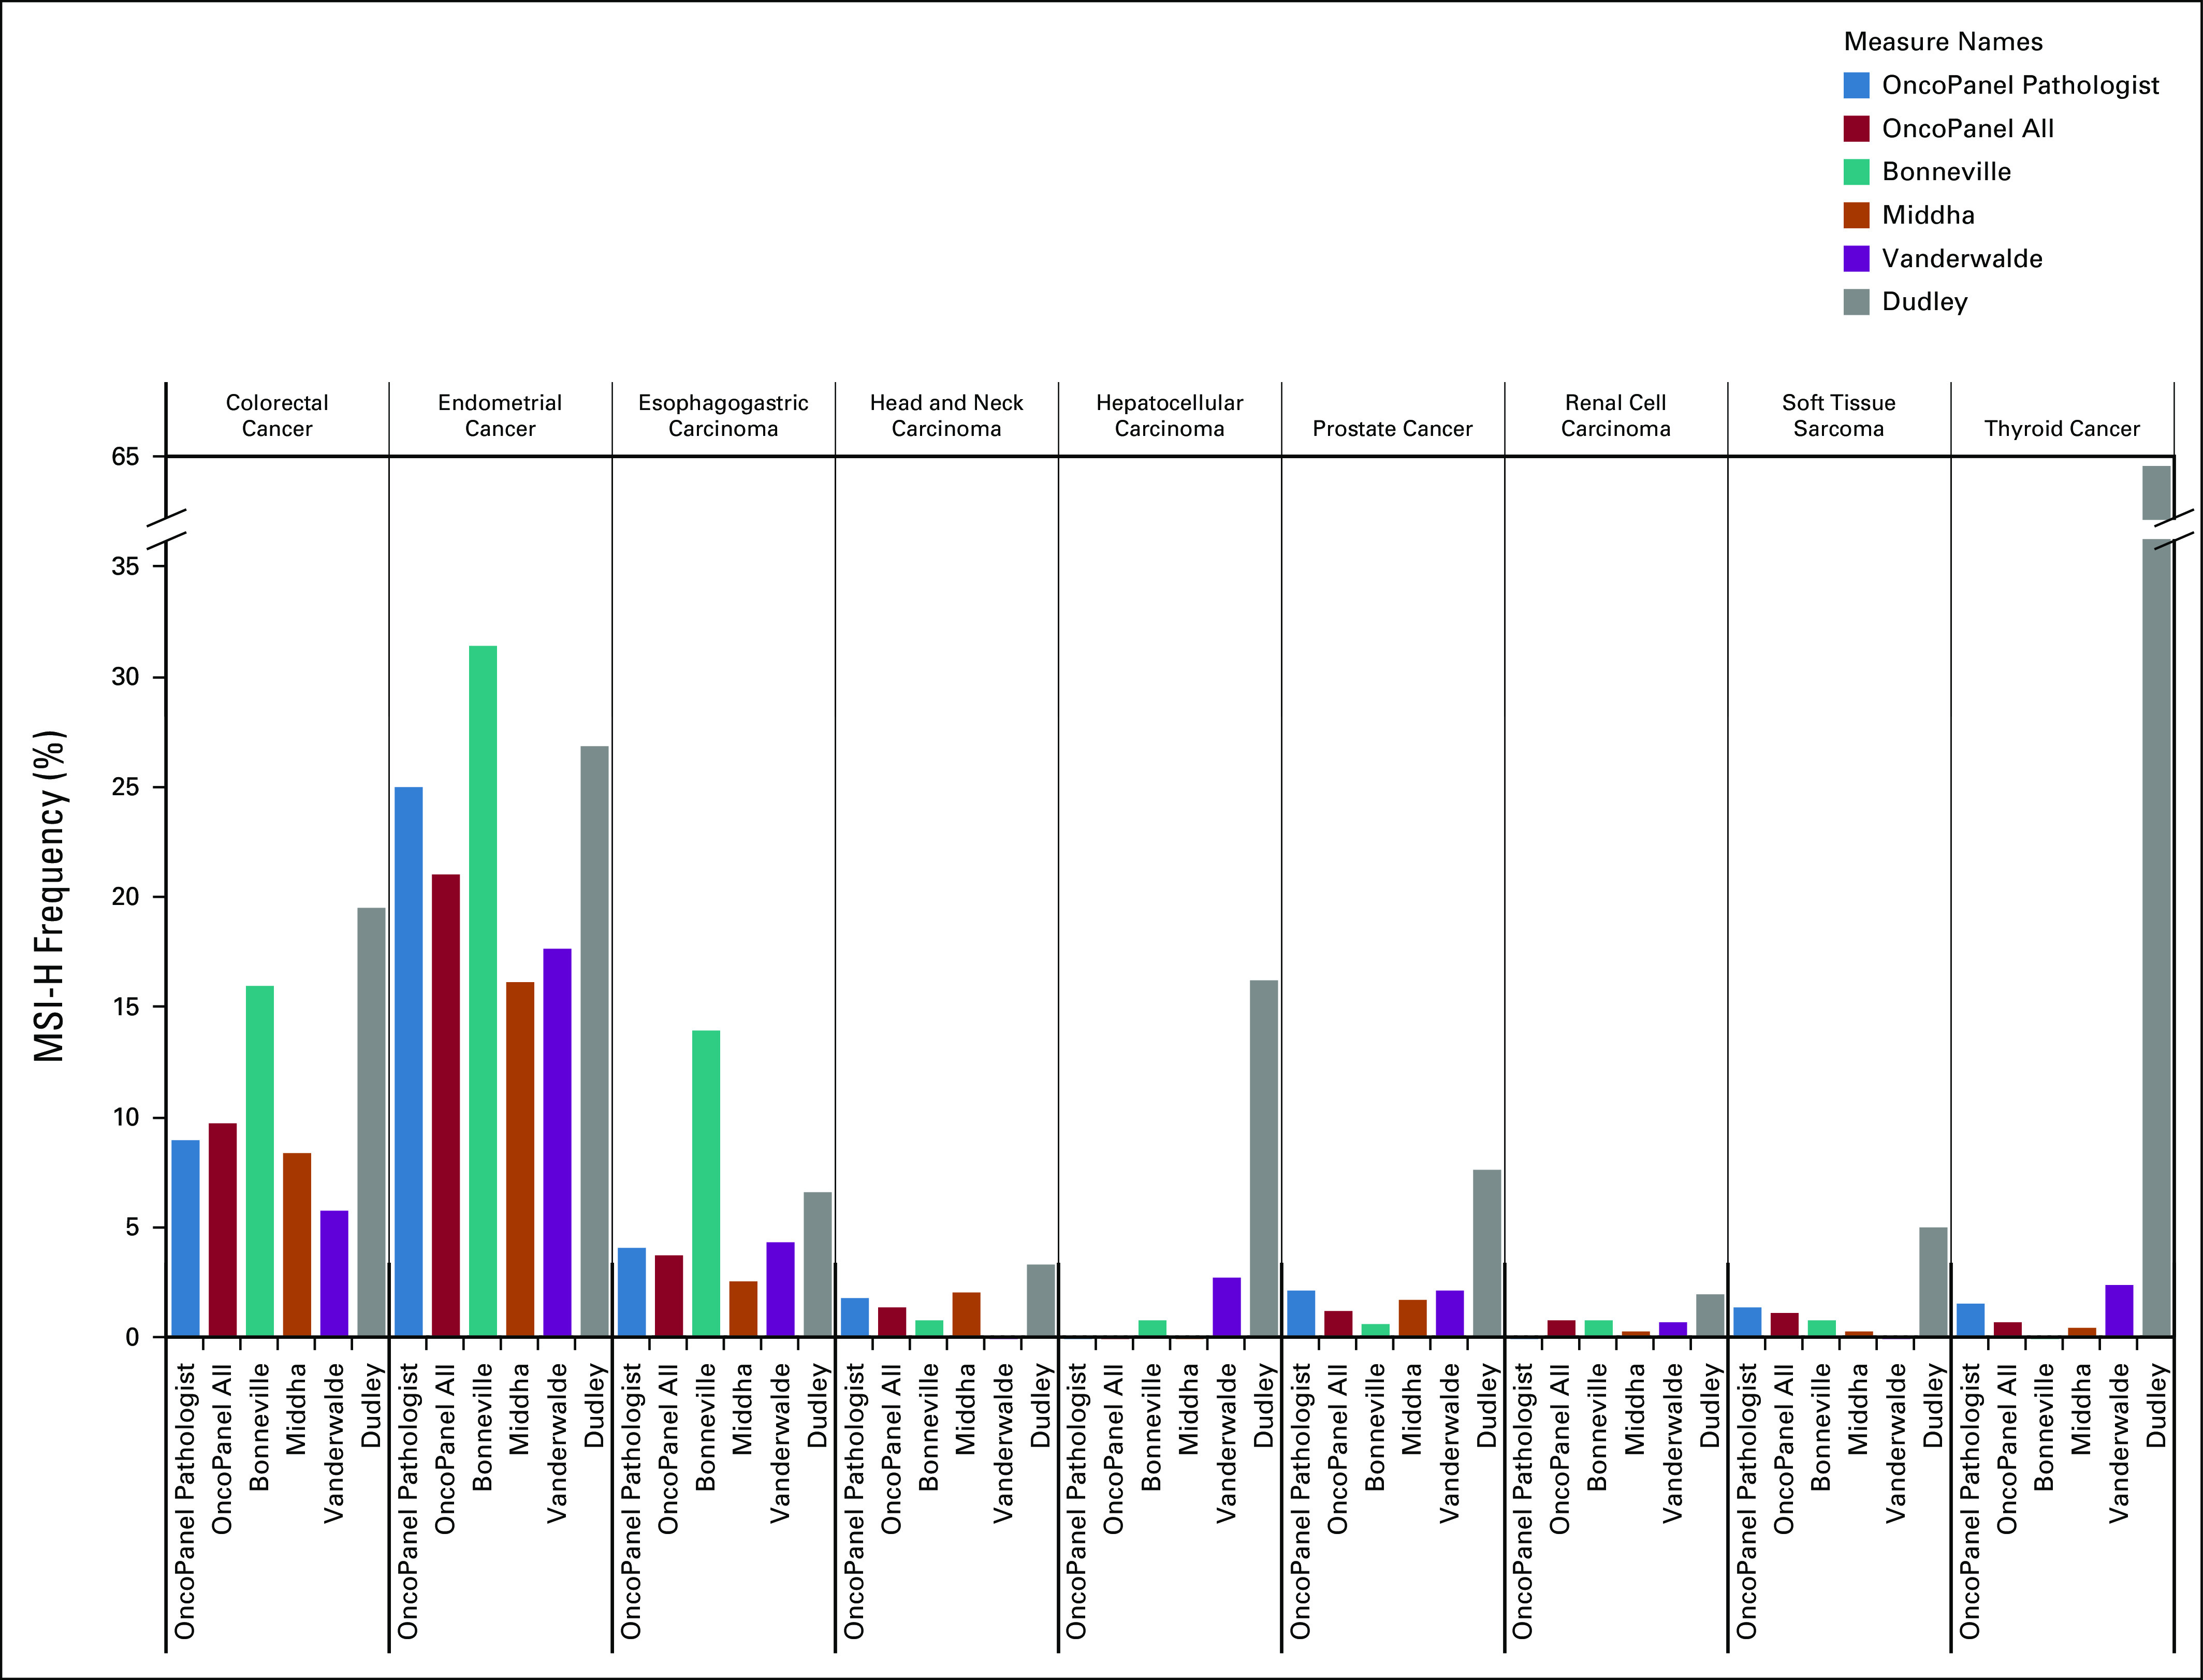
Task: Click Head and Neck 'Vanderwalde' x-axis label
Action: pyautogui.click(x=1003, y=1444)
